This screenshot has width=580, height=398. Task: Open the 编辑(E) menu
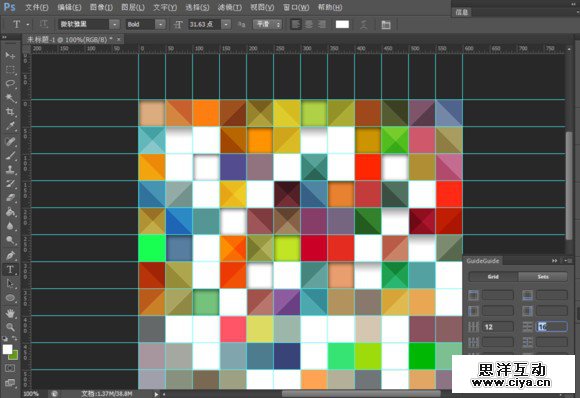point(69,7)
